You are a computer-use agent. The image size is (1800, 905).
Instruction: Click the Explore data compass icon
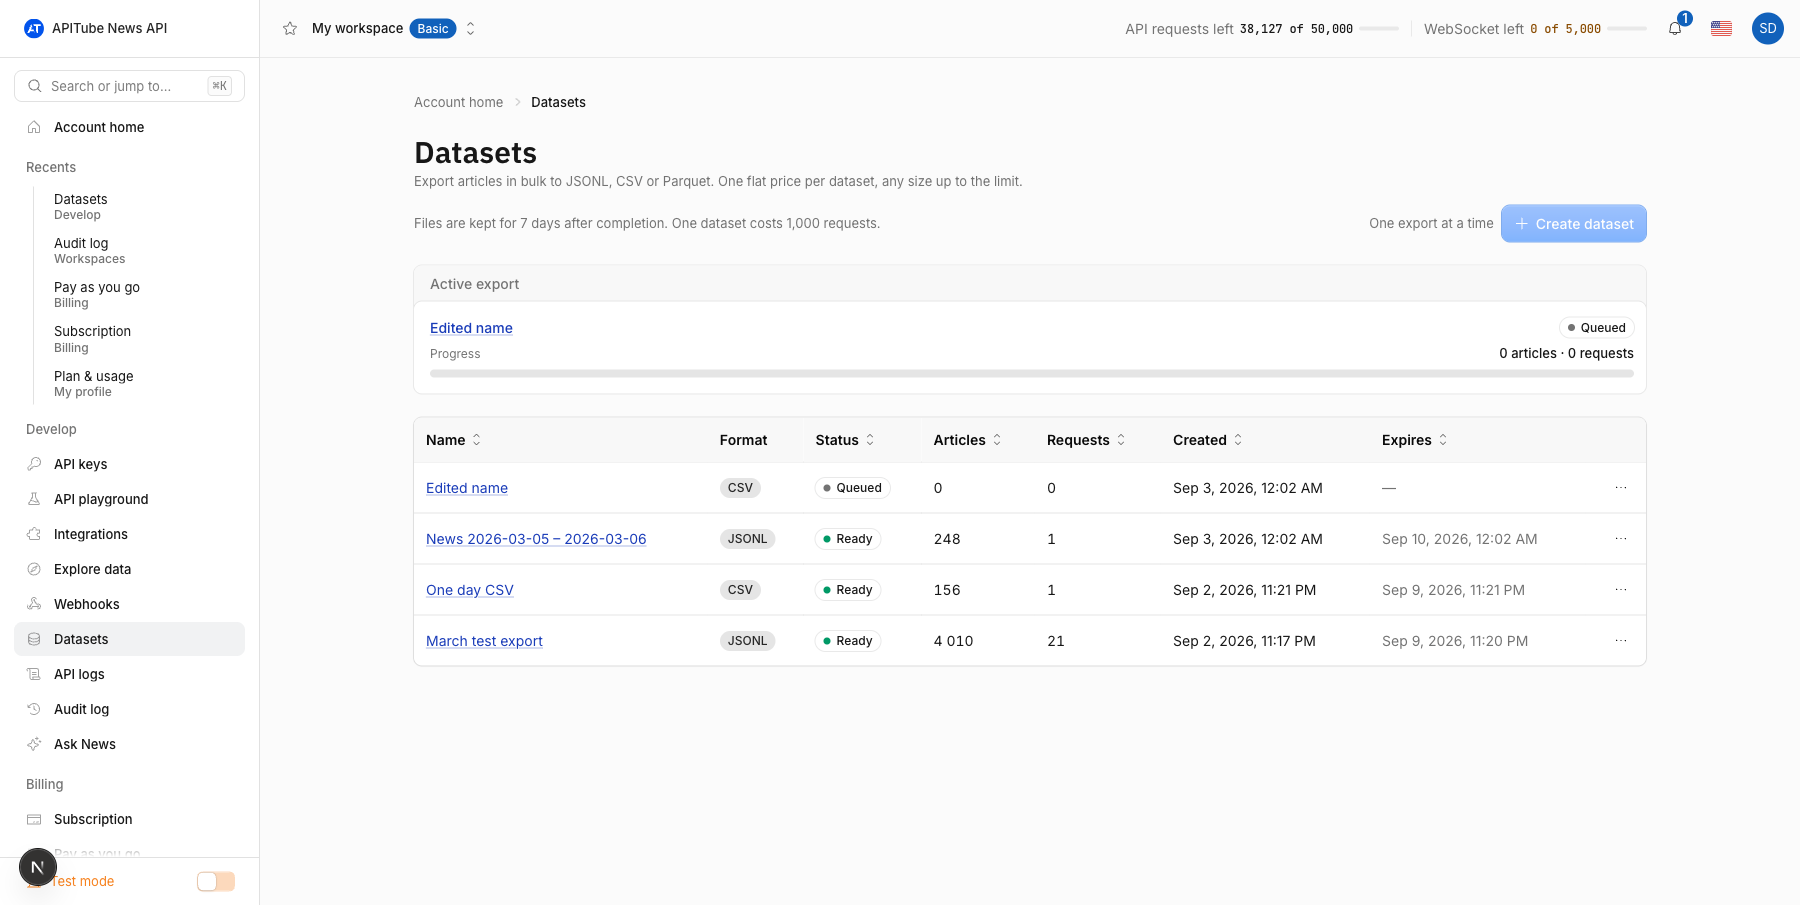coord(34,569)
